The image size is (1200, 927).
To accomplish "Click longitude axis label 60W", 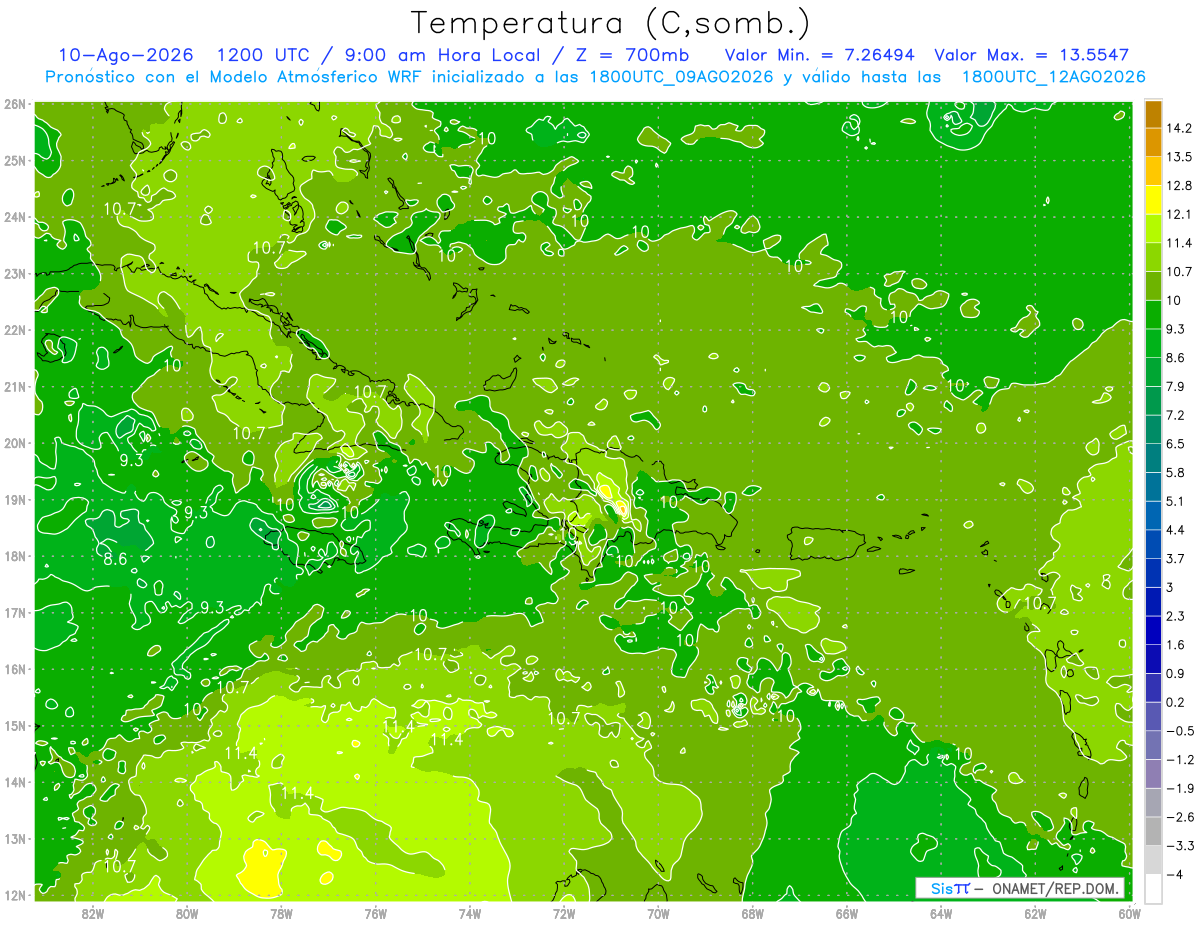I will pos(1130,912).
